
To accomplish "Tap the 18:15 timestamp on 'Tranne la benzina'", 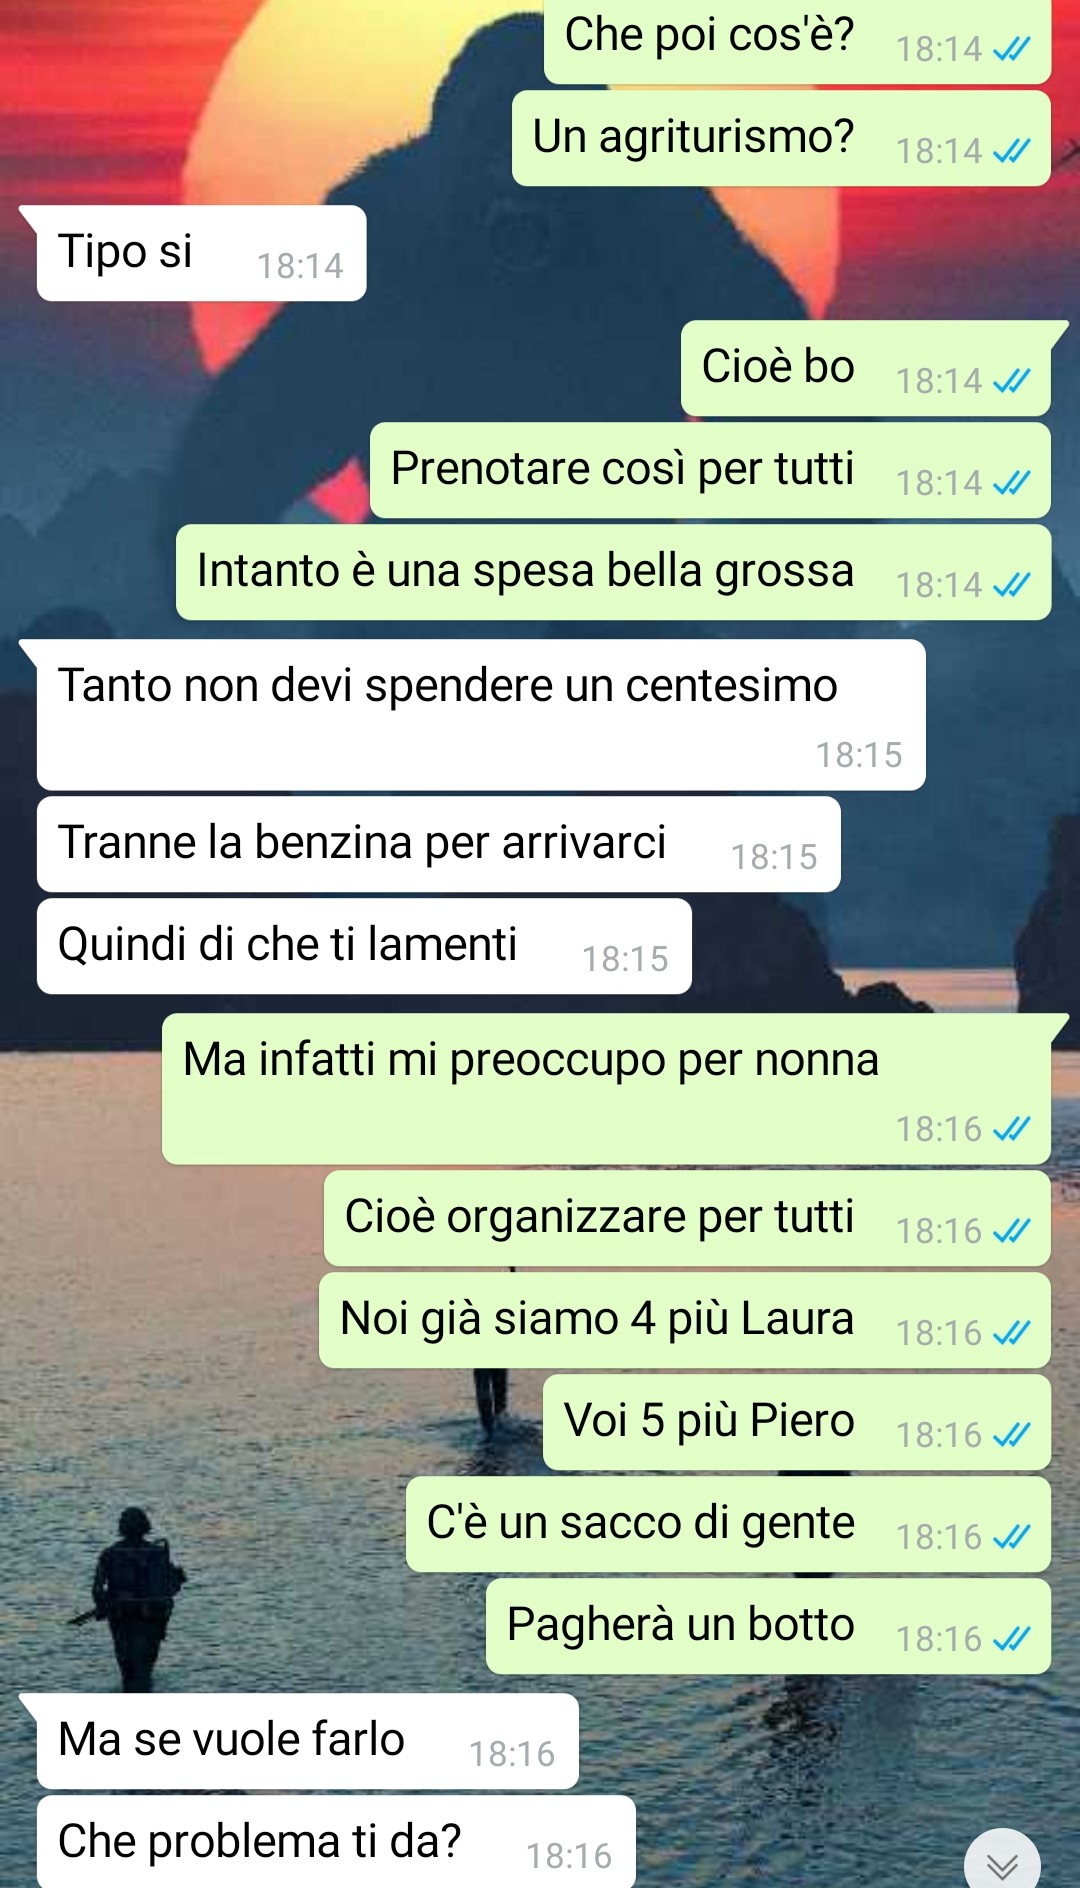I will click(x=774, y=857).
